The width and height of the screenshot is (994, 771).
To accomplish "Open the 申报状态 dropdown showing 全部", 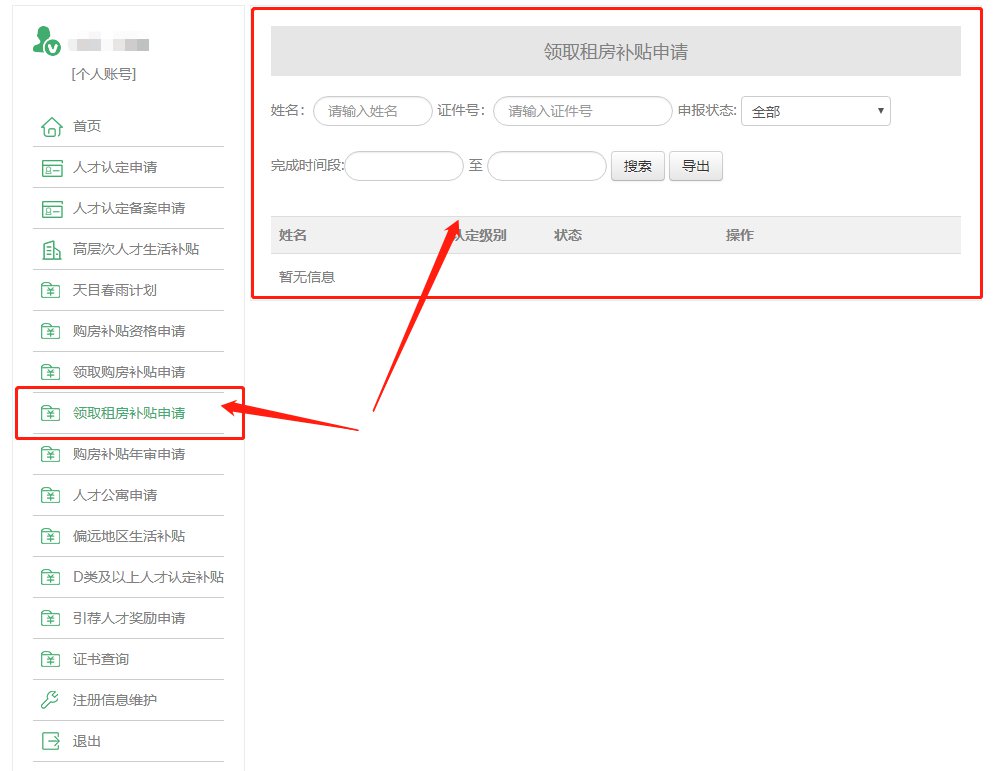I will [815, 111].
